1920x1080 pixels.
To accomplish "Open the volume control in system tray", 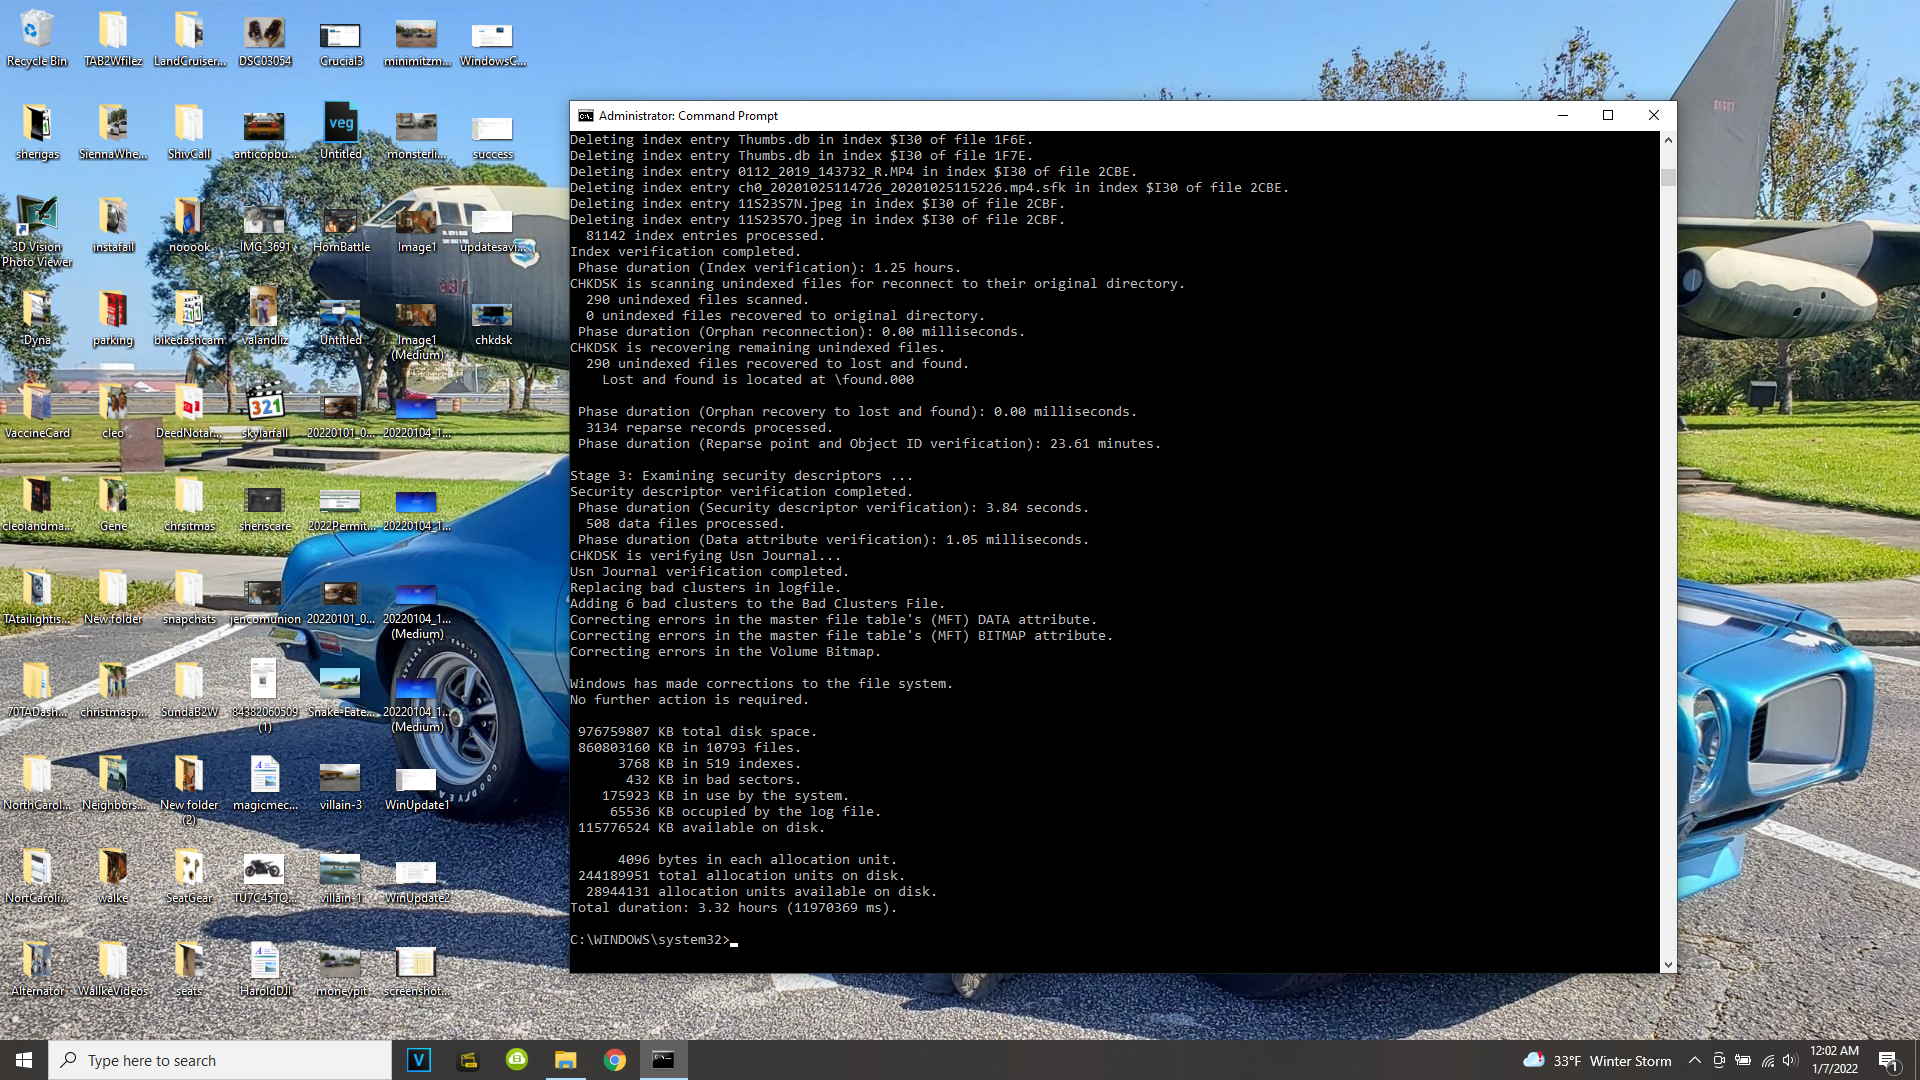I will click(1790, 1060).
